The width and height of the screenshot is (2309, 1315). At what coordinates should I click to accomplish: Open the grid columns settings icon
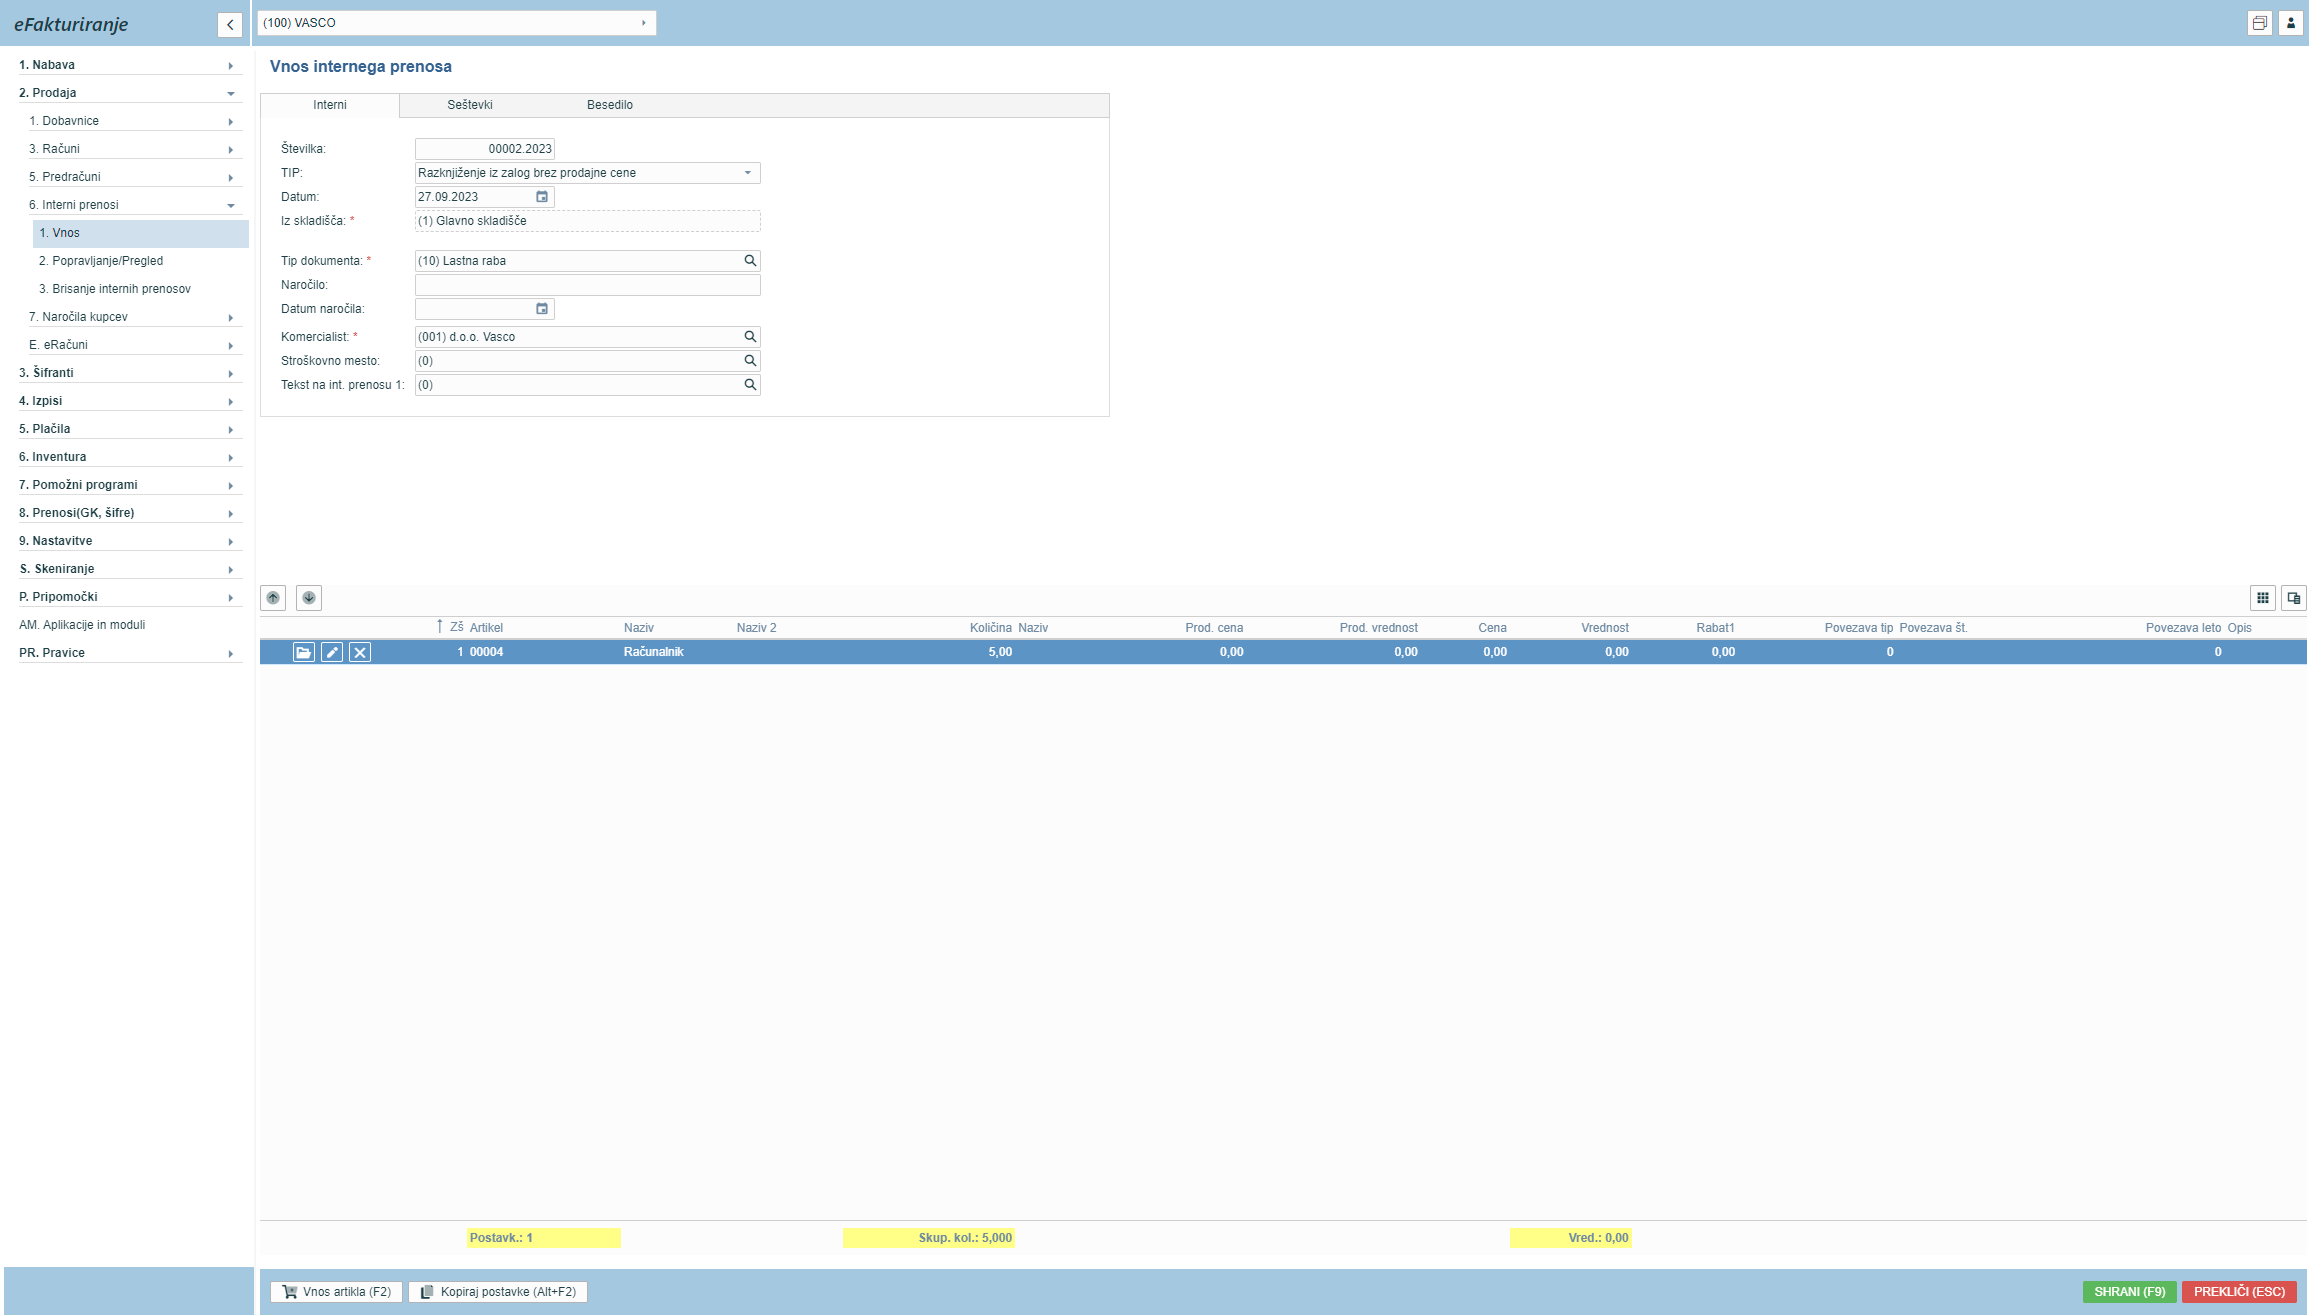pos(2263,598)
